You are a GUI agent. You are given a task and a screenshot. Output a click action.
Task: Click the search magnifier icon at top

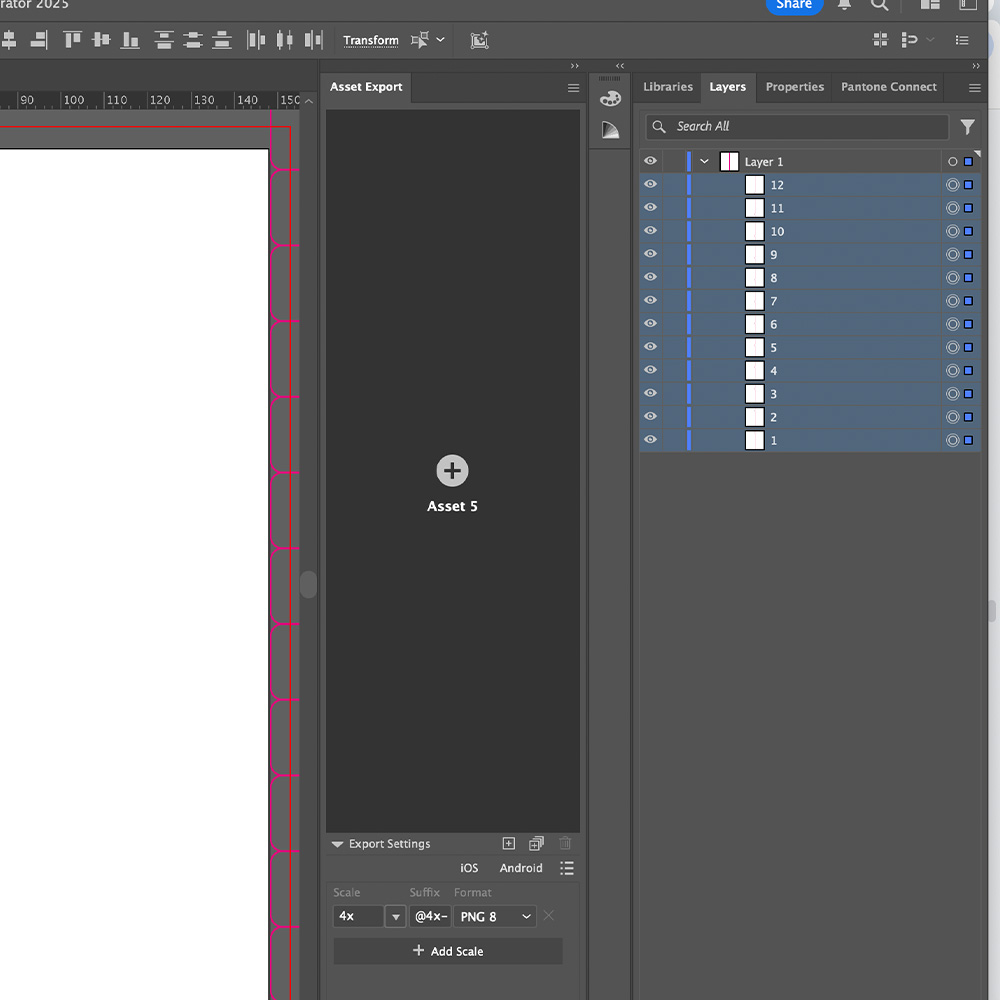(879, 4)
